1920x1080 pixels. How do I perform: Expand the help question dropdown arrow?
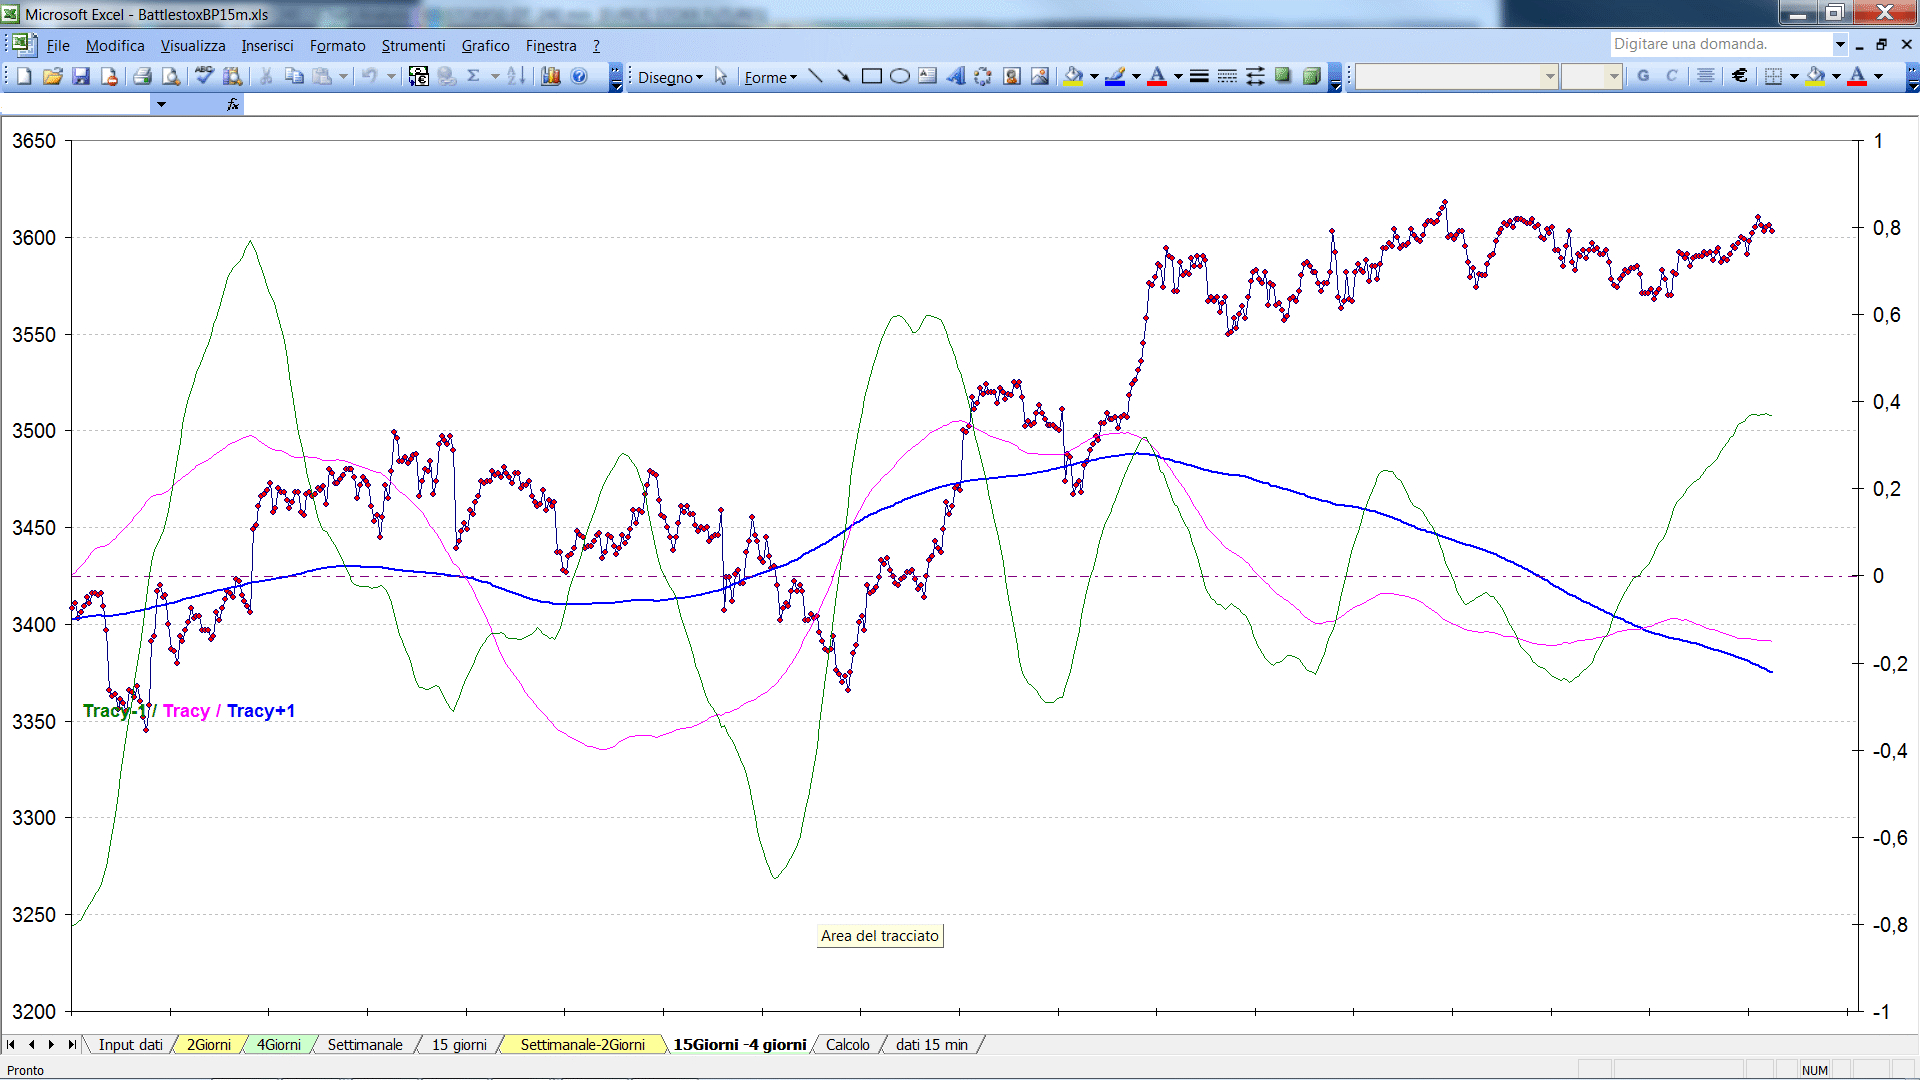click(x=1839, y=44)
